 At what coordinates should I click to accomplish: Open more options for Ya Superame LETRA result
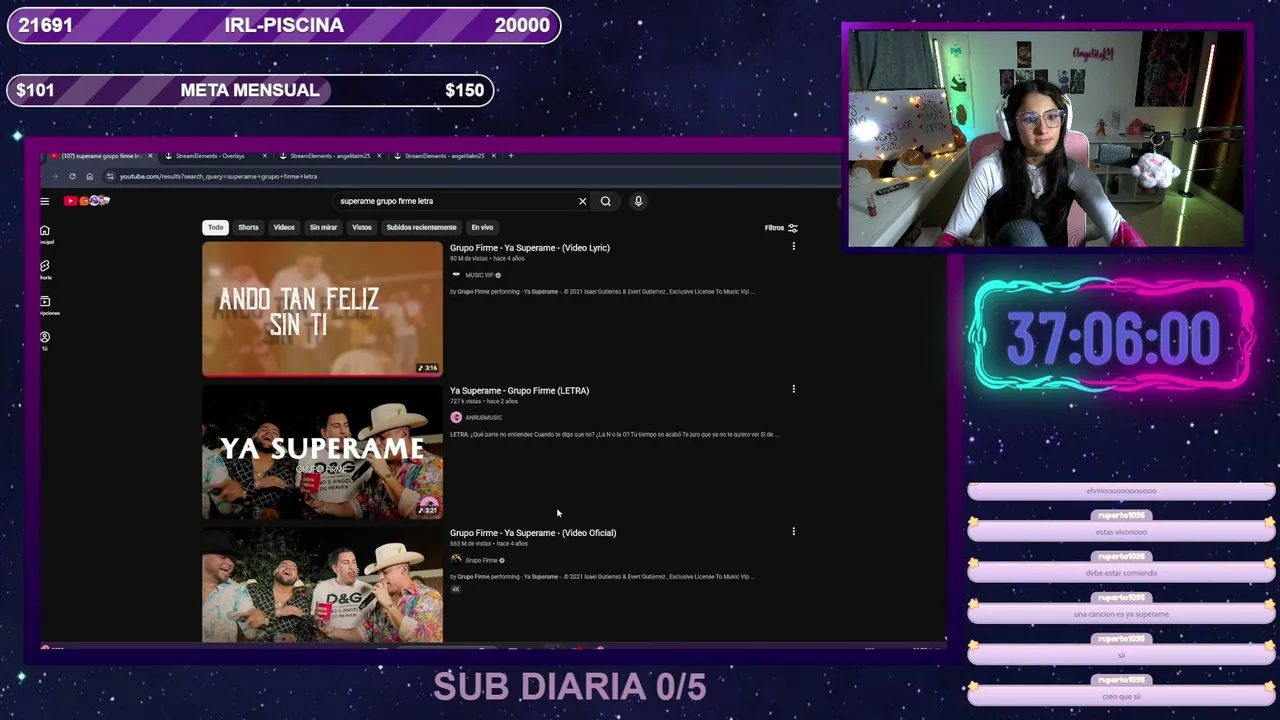(794, 389)
